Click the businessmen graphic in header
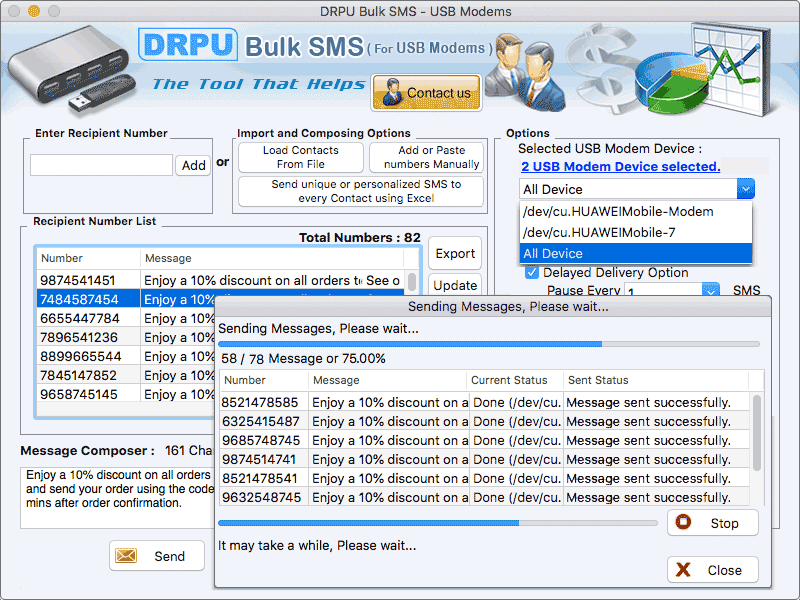Viewport: 800px width, 600px height. (526, 72)
